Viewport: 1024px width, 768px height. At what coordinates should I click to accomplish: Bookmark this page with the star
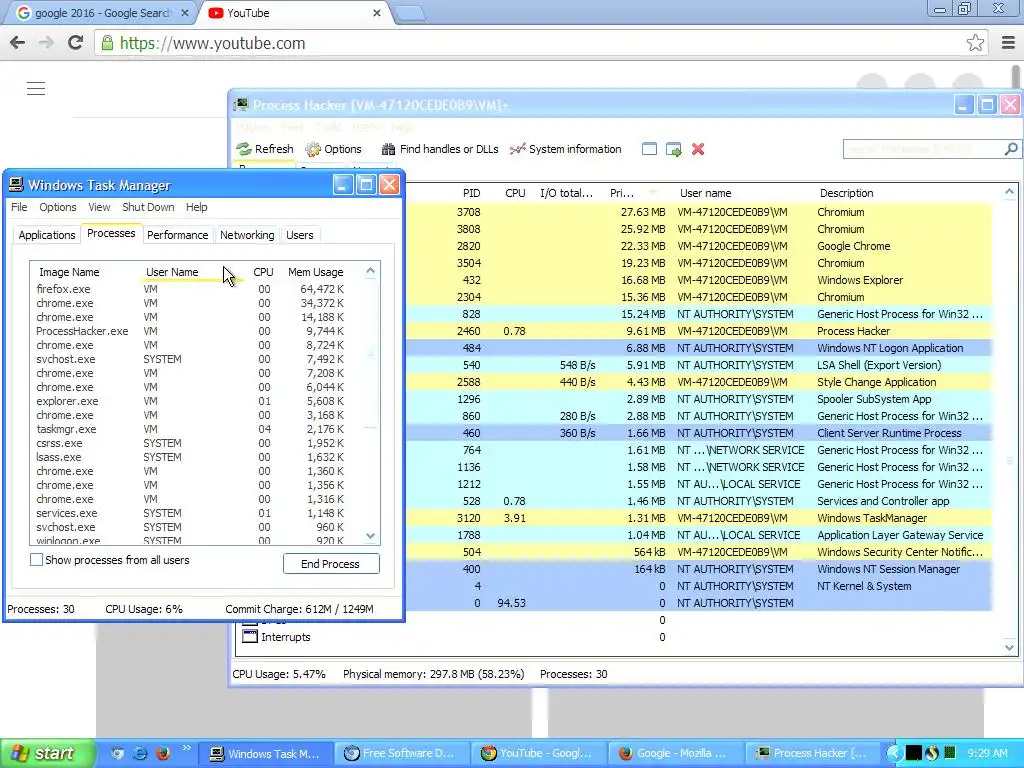pos(975,43)
